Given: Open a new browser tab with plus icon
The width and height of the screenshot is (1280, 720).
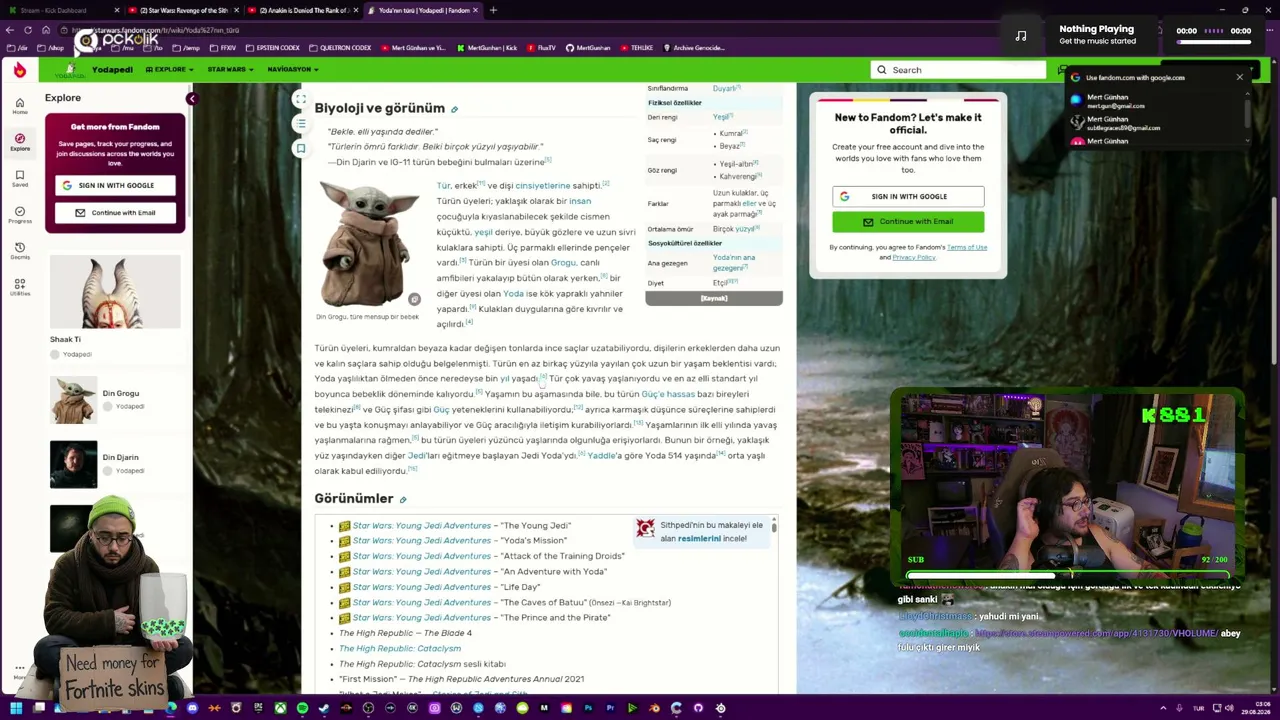Looking at the screenshot, I should click(493, 10).
